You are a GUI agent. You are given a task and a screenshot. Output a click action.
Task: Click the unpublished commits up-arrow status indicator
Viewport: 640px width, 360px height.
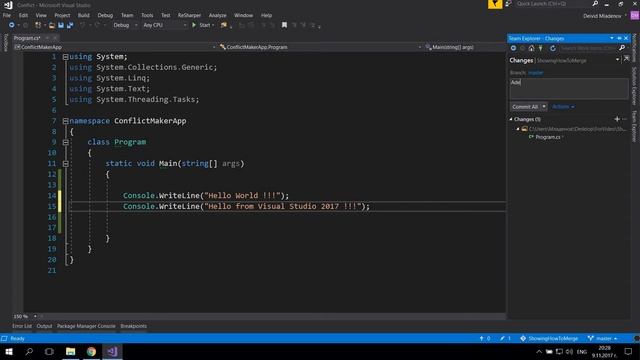coord(484,338)
